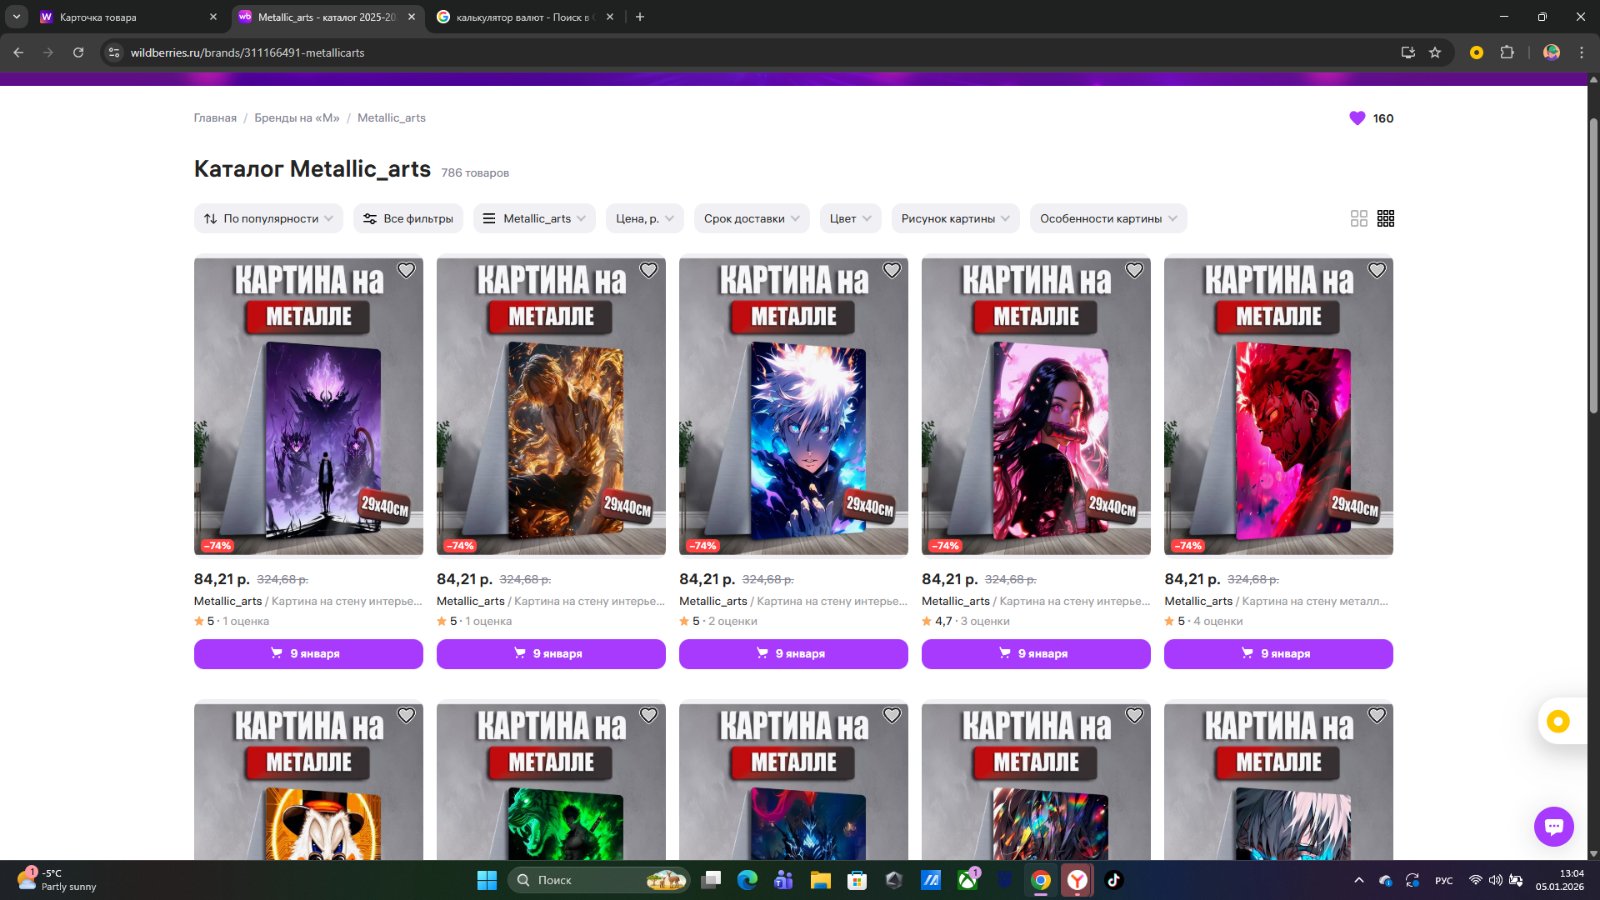Bookmark page with the star icon

[1435, 52]
